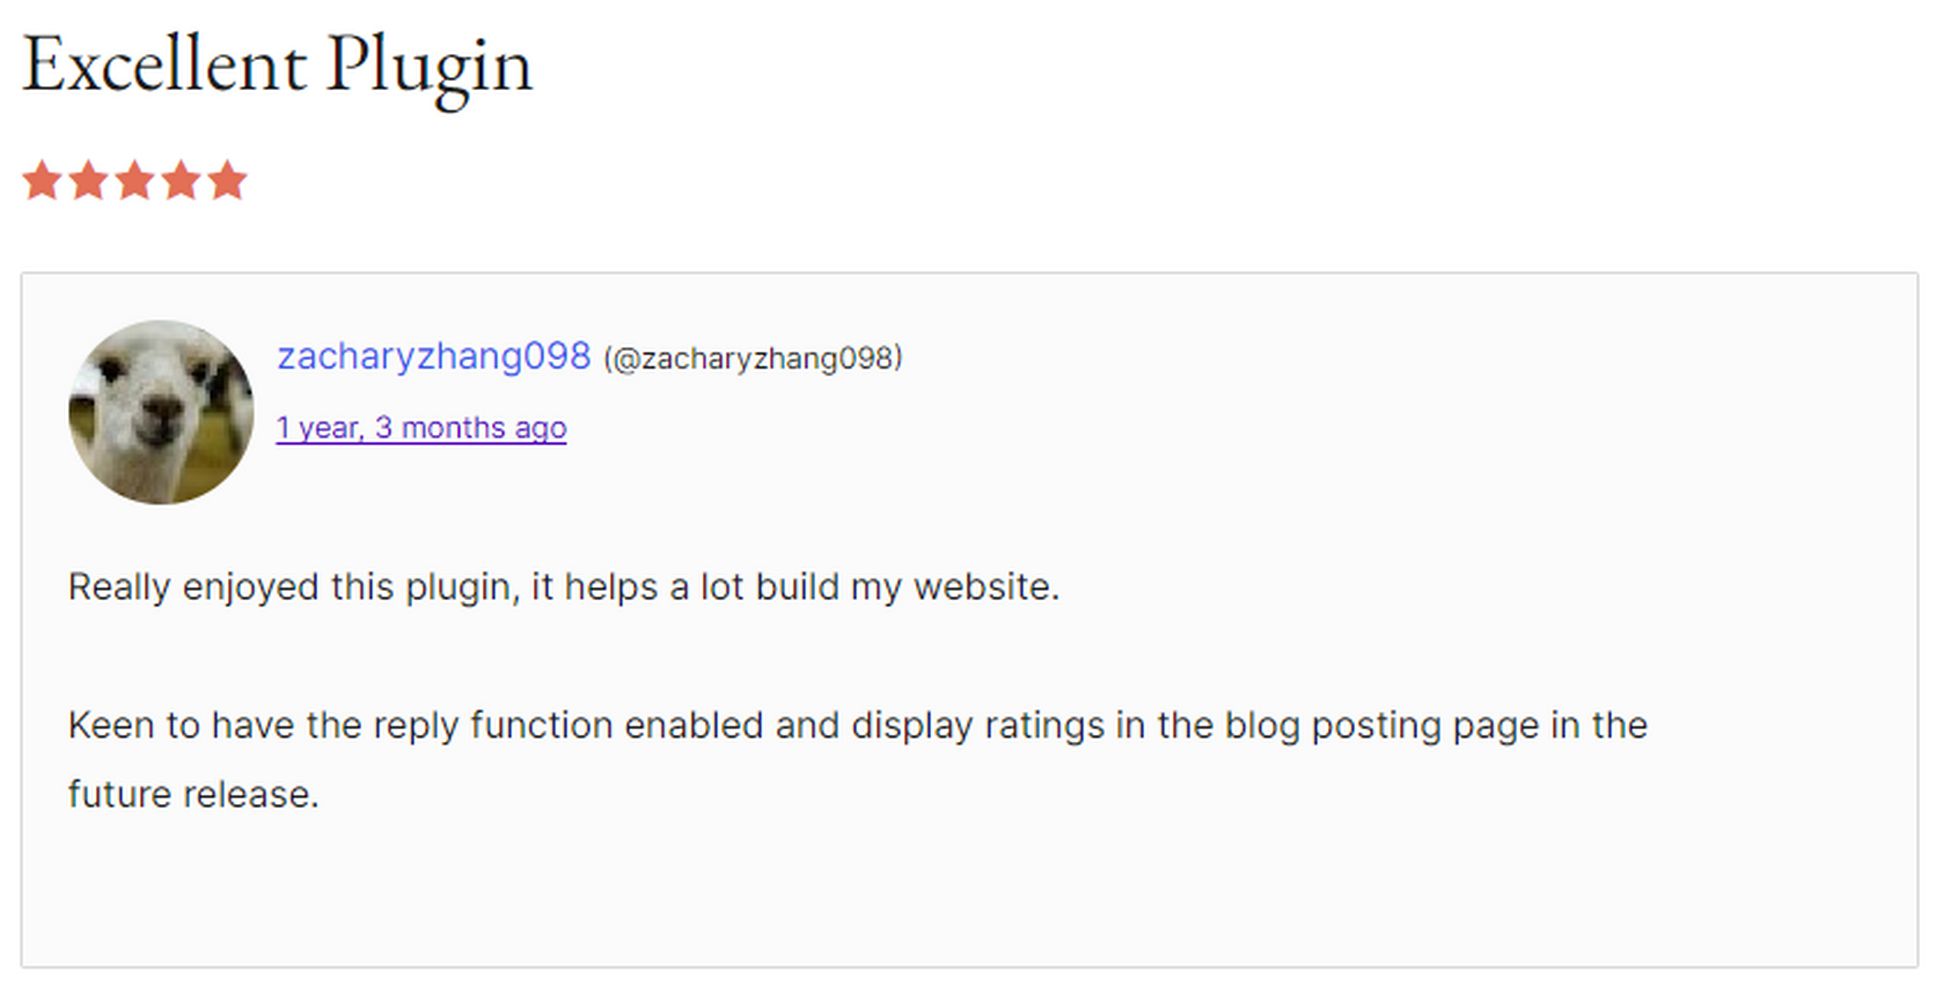The image size is (1950, 990).
Task: Click the 'Really enjoyed this plugin' sentence
Action: 564,587
